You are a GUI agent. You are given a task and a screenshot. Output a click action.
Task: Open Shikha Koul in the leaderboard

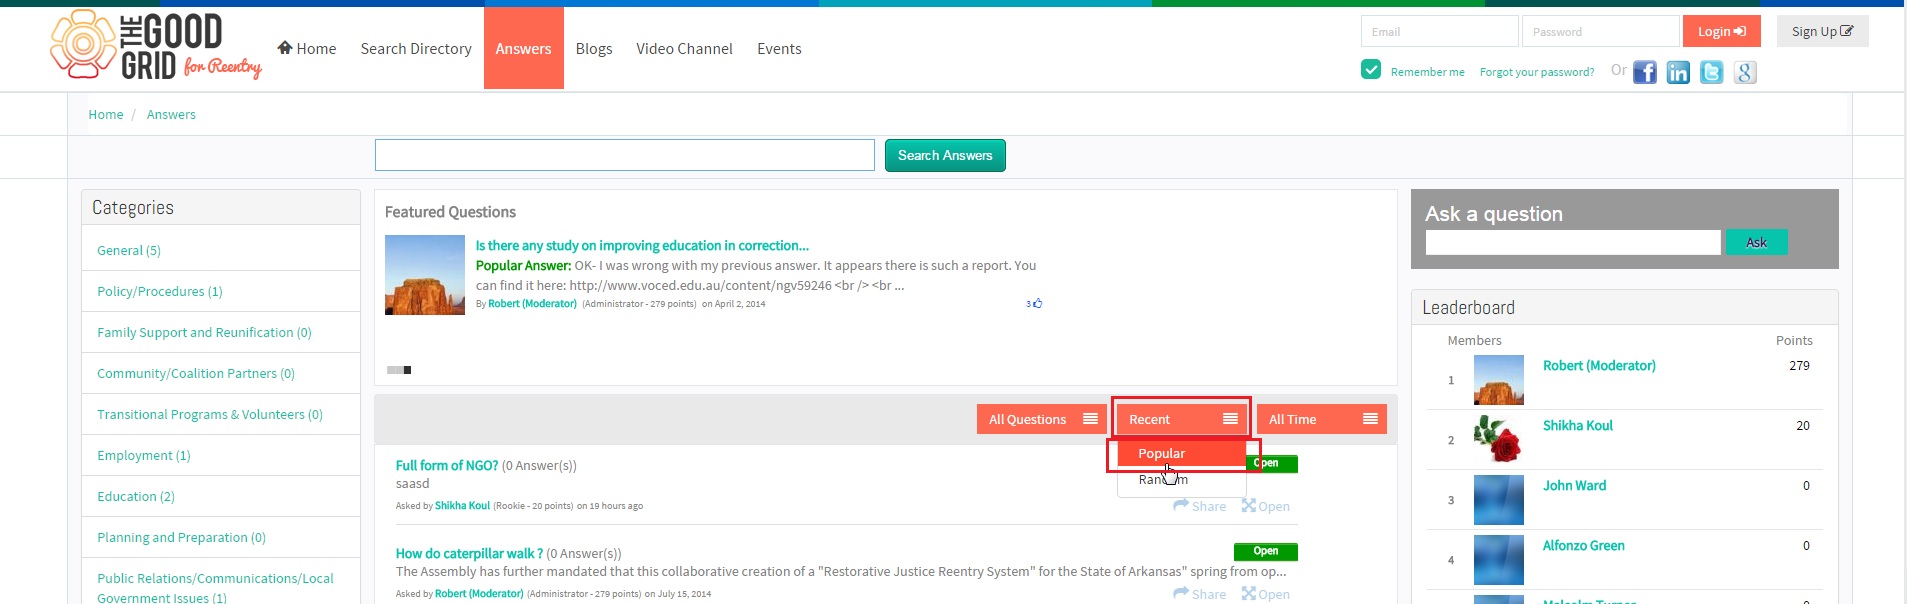click(x=1578, y=425)
